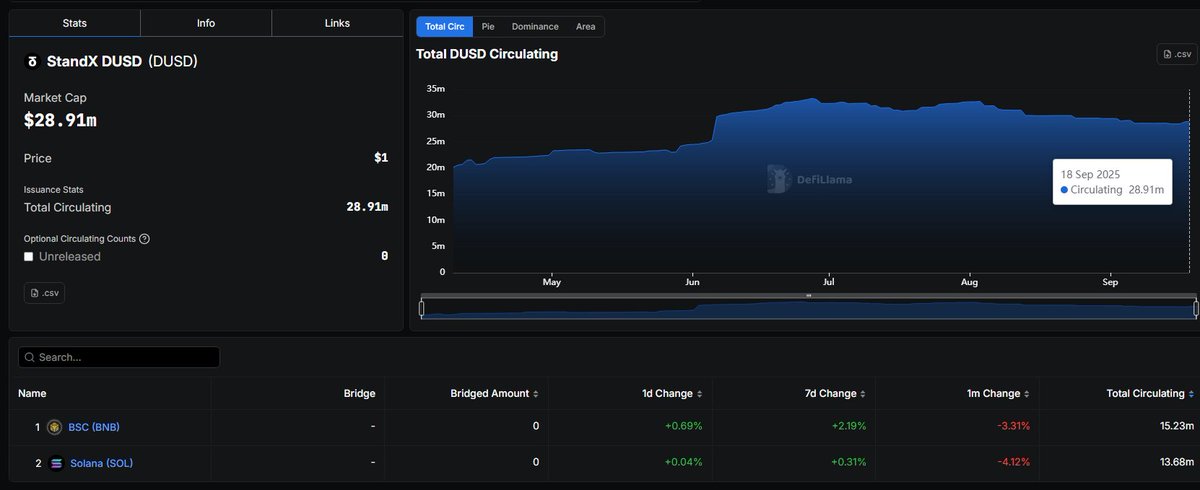Open the Links tab

point(337,23)
